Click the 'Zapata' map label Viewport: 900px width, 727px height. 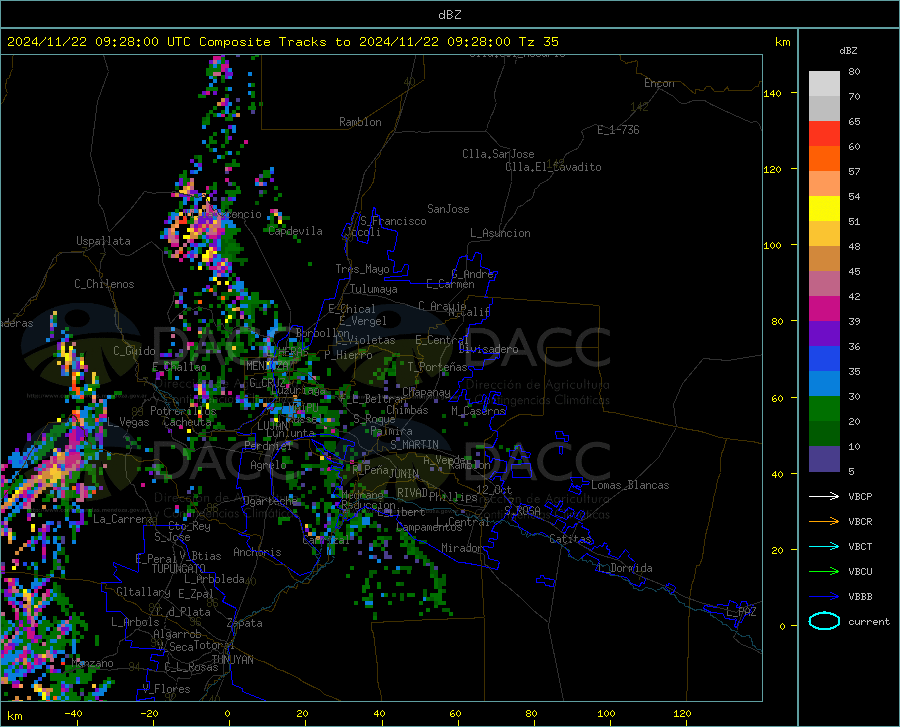[x=245, y=623]
